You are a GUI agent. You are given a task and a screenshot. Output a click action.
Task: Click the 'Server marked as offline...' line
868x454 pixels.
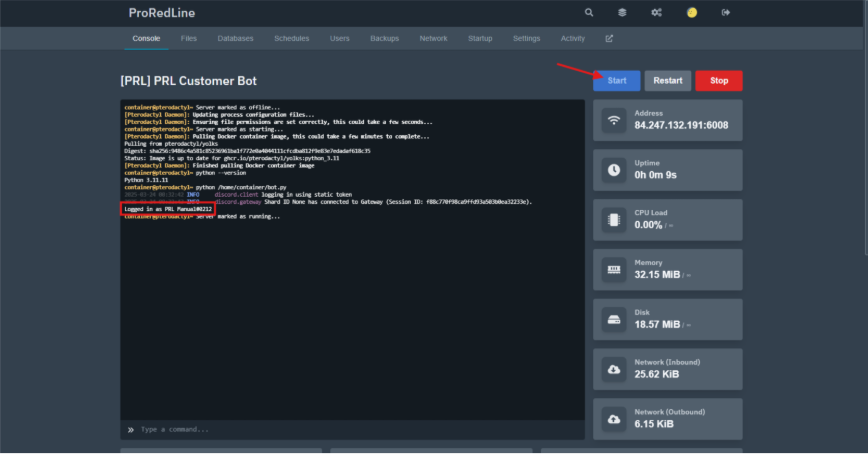pyautogui.click(x=202, y=107)
